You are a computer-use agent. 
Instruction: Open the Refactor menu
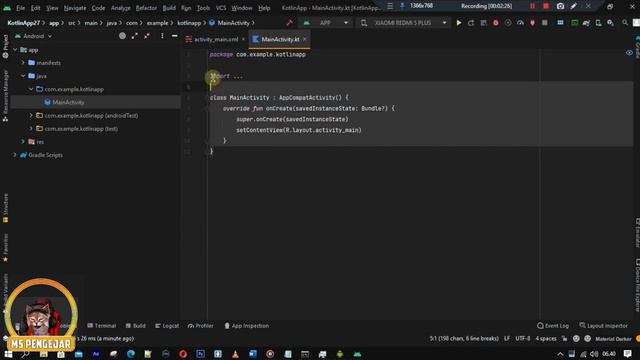click(146, 8)
